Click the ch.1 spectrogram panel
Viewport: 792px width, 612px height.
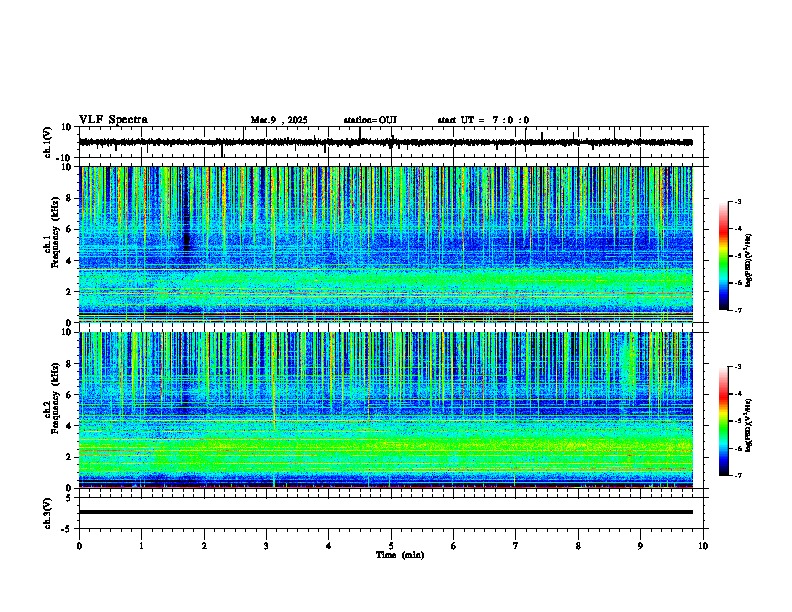[386, 244]
